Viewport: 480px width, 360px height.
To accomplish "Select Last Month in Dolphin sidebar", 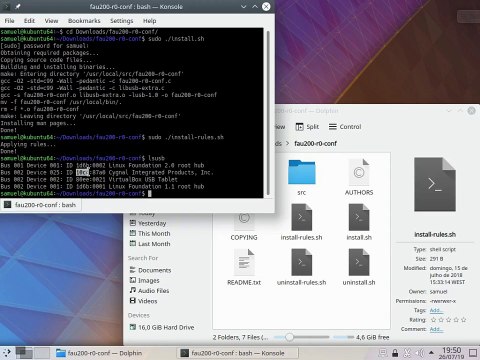I will pos(150,244).
